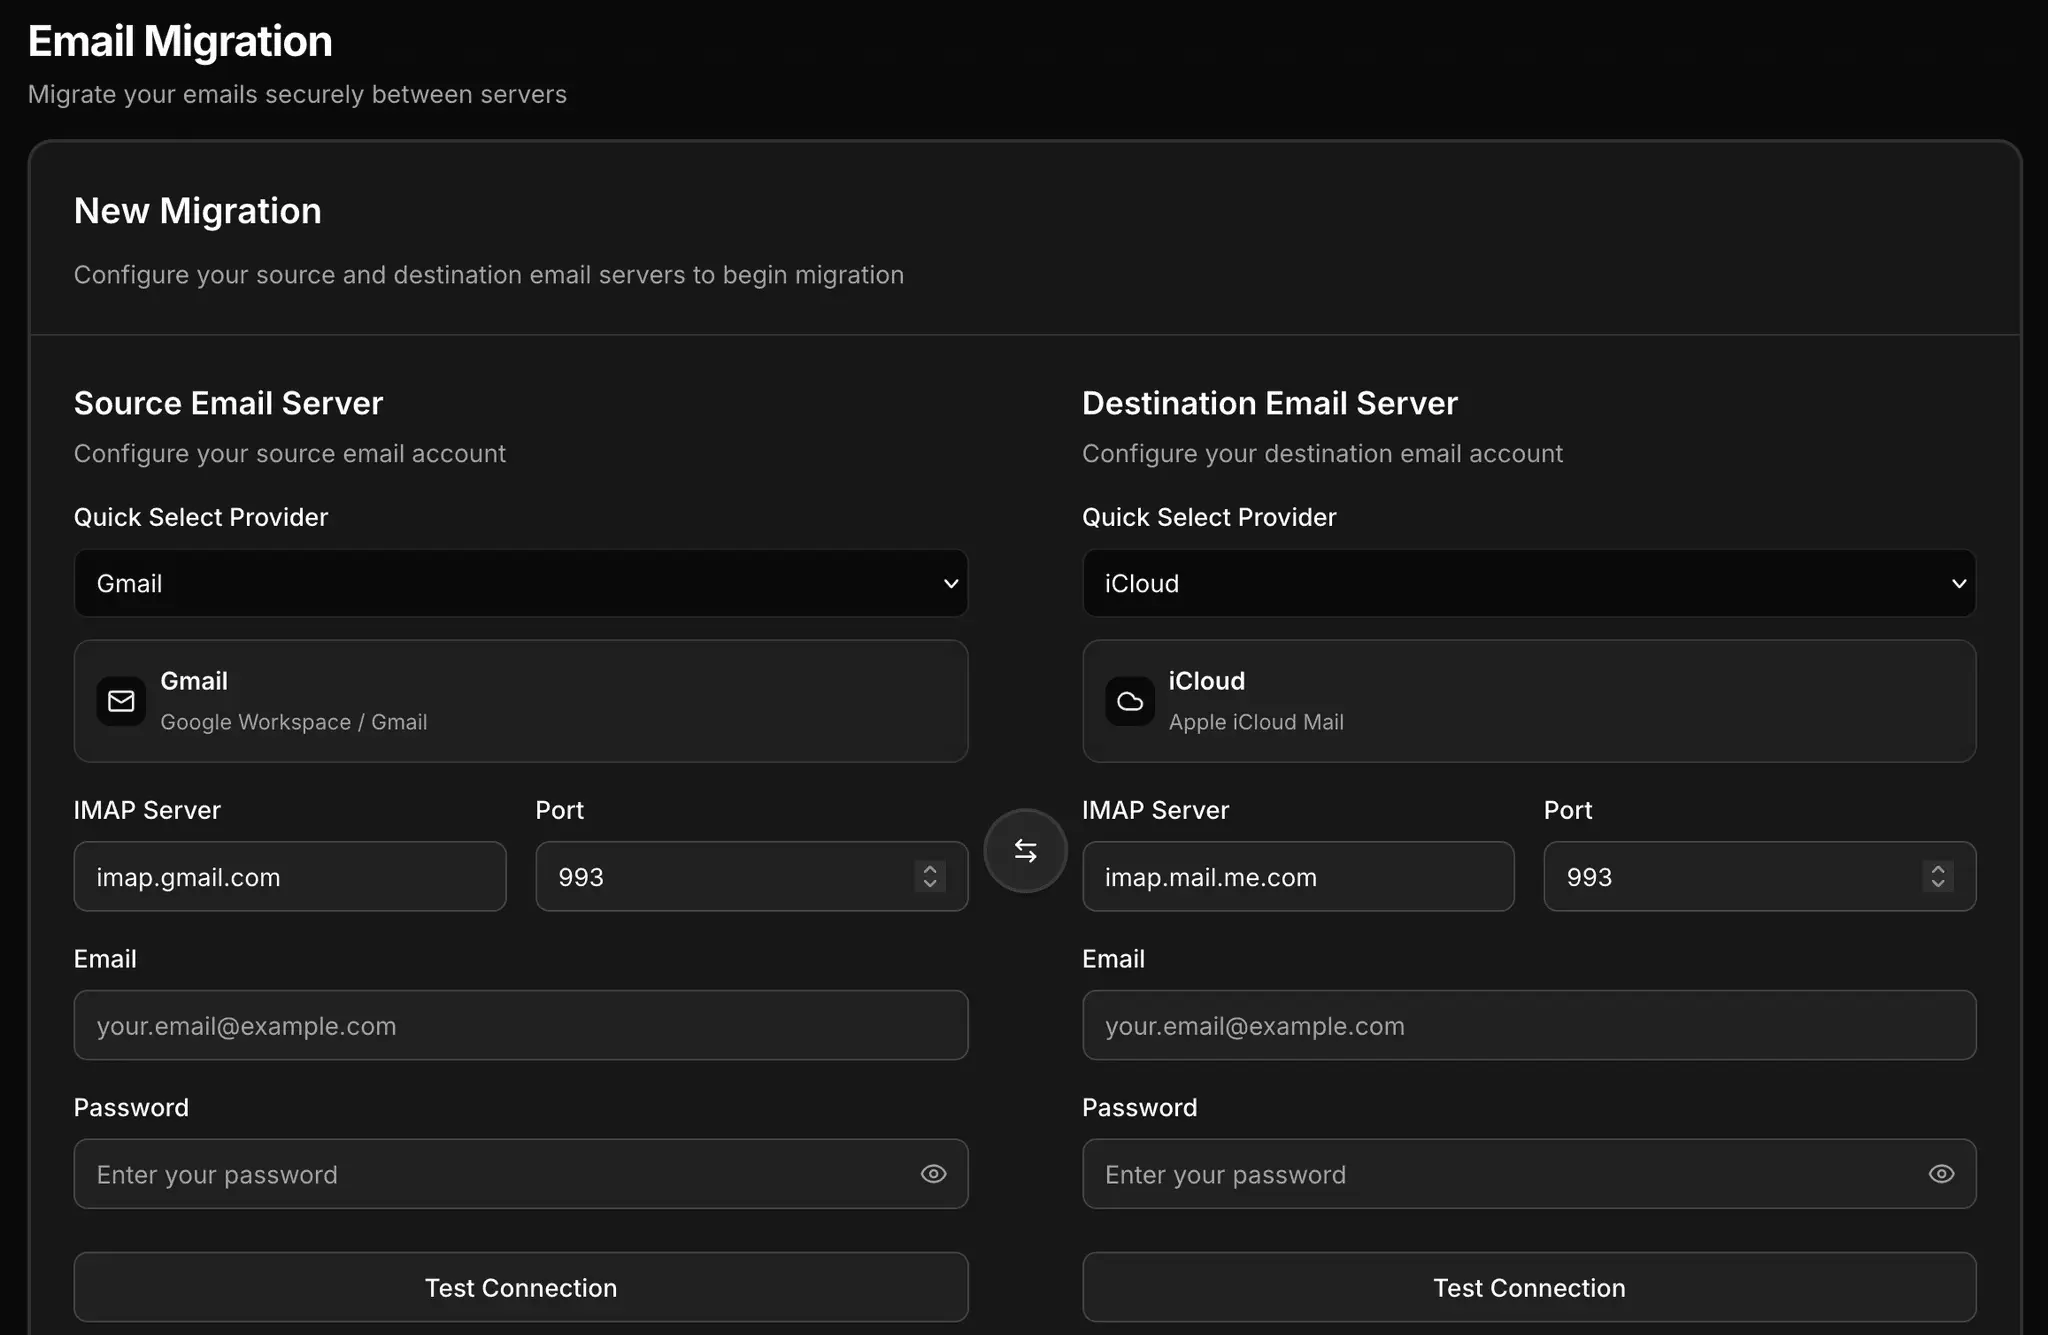This screenshot has width=2048, height=1335.
Task: Focus destination port 993 field
Action: [1760, 876]
